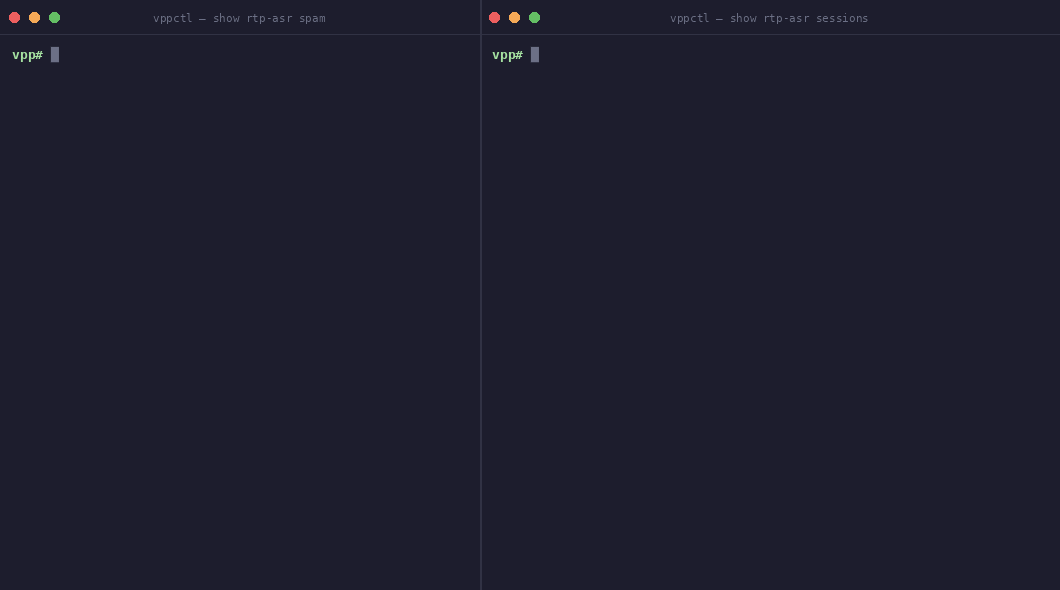Focus the cursor block in the sessions terminal
Screen dimensions: 1060x590
pyautogui.click(x=535, y=55)
